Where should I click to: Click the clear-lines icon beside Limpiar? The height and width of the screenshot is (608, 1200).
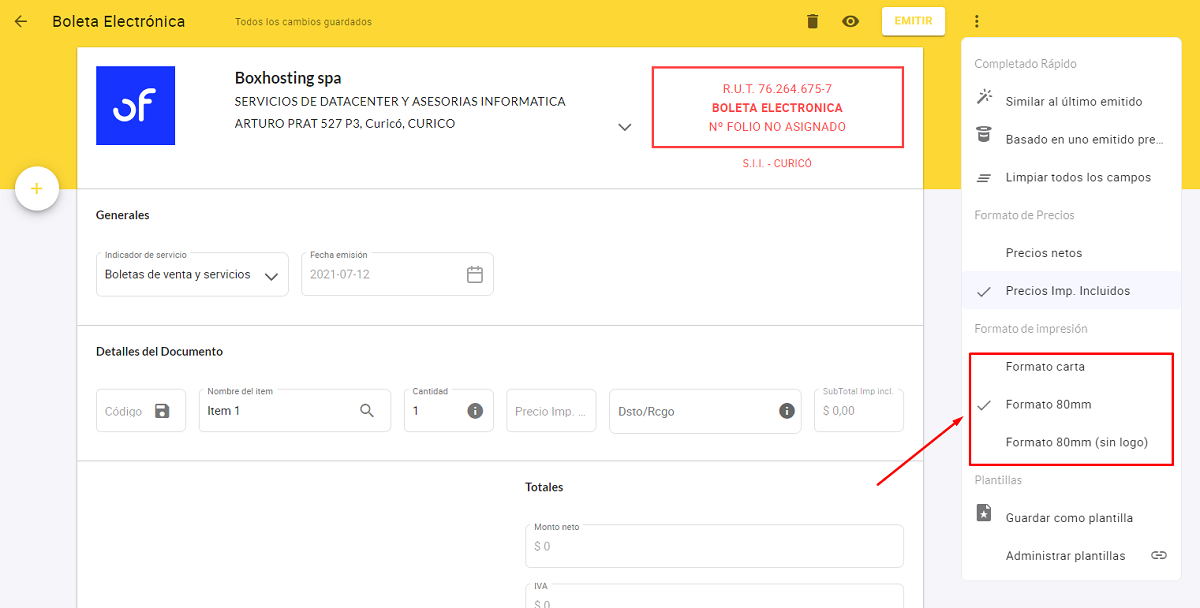click(984, 177)
